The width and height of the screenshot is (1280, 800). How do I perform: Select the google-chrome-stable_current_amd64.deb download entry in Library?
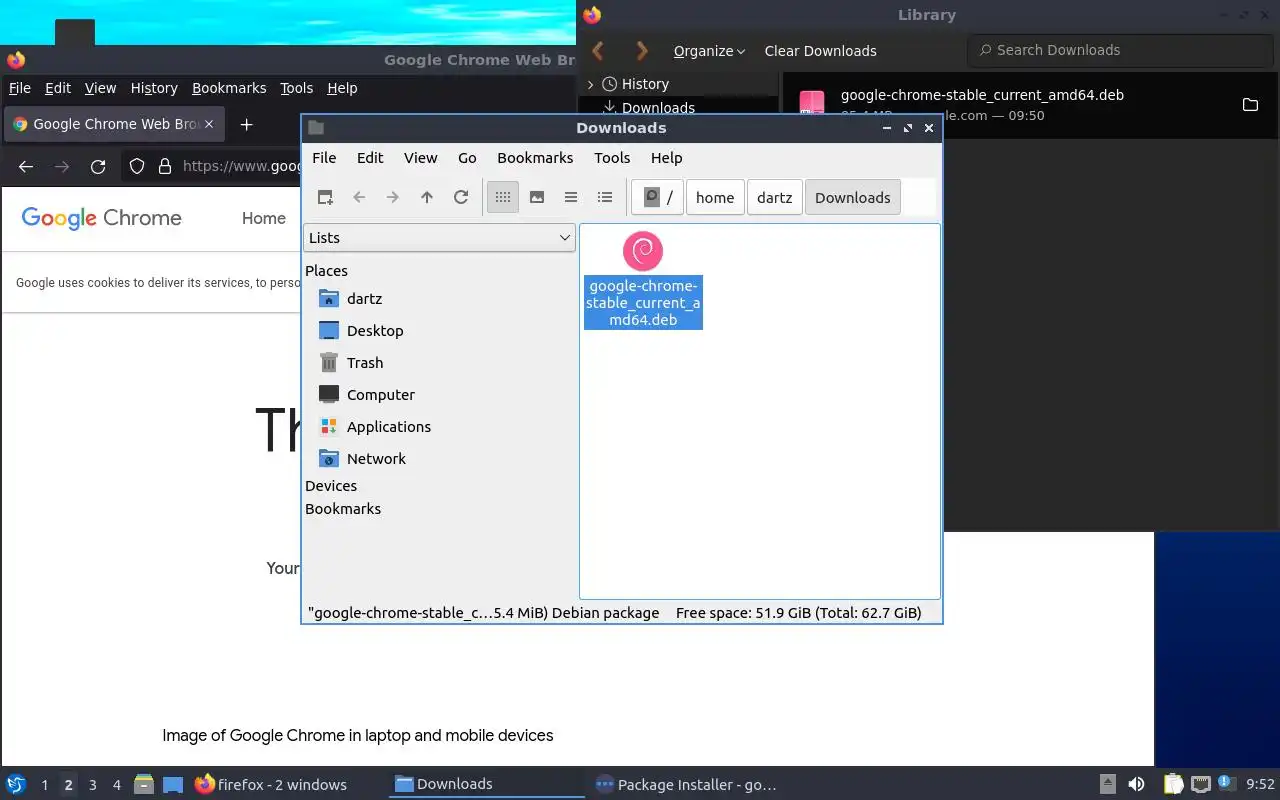[x=1030, y=105]
